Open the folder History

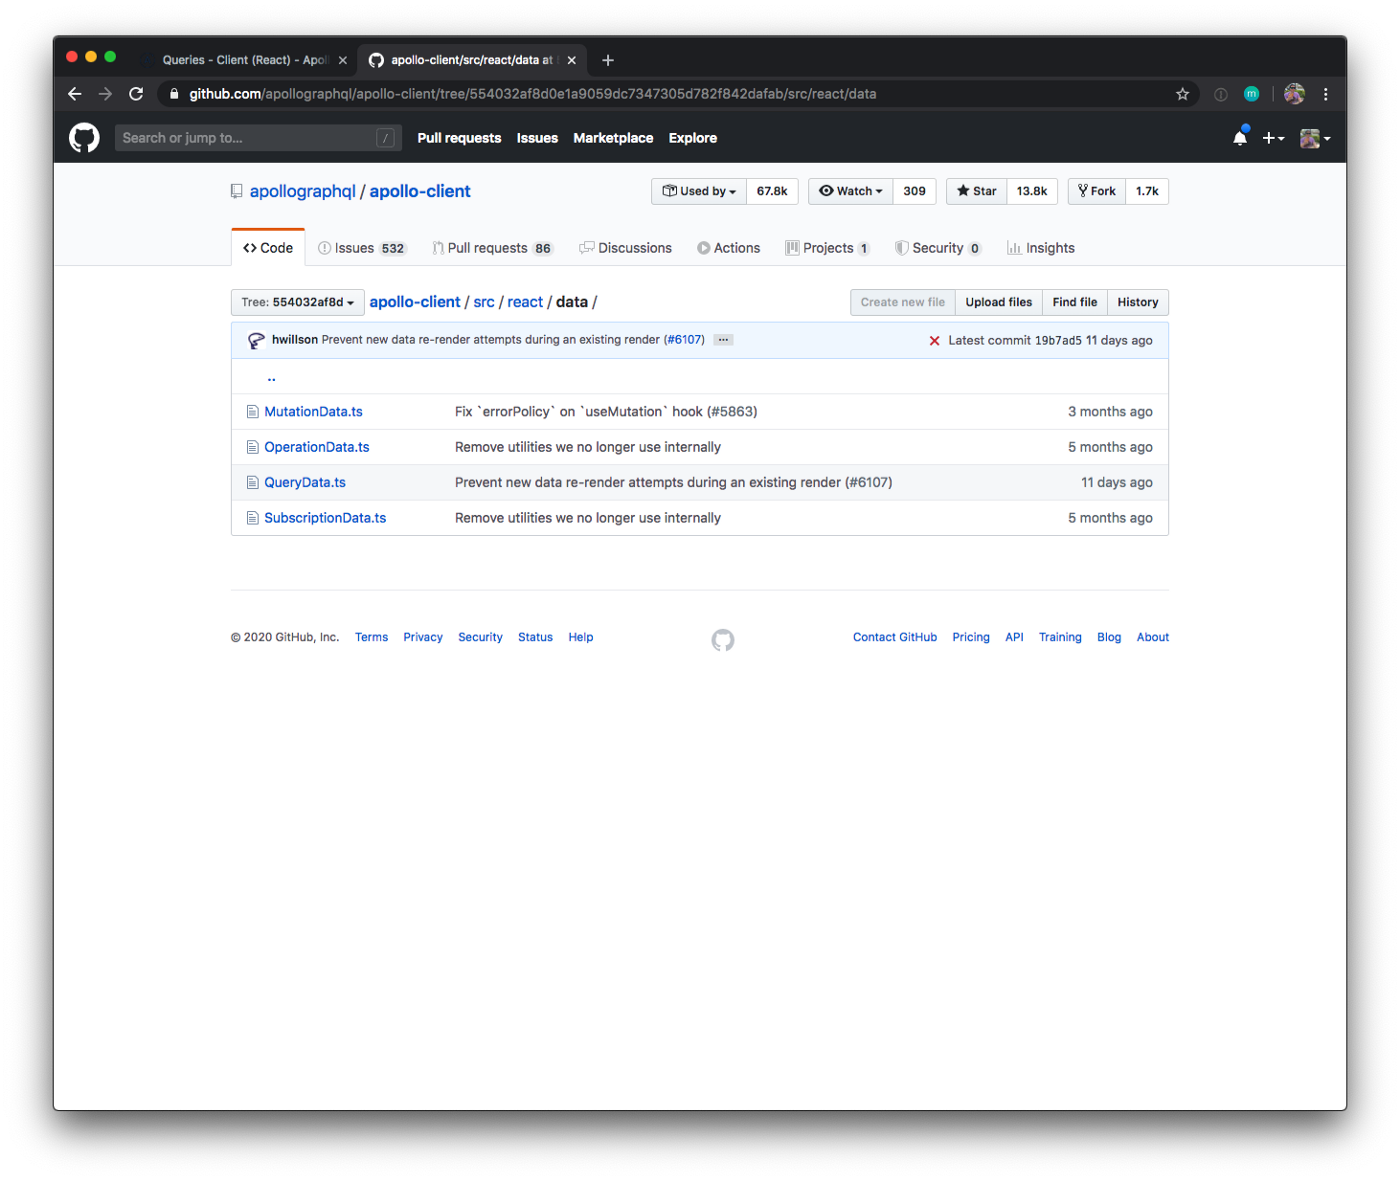pyautogui.click(x=1138, y=302)
